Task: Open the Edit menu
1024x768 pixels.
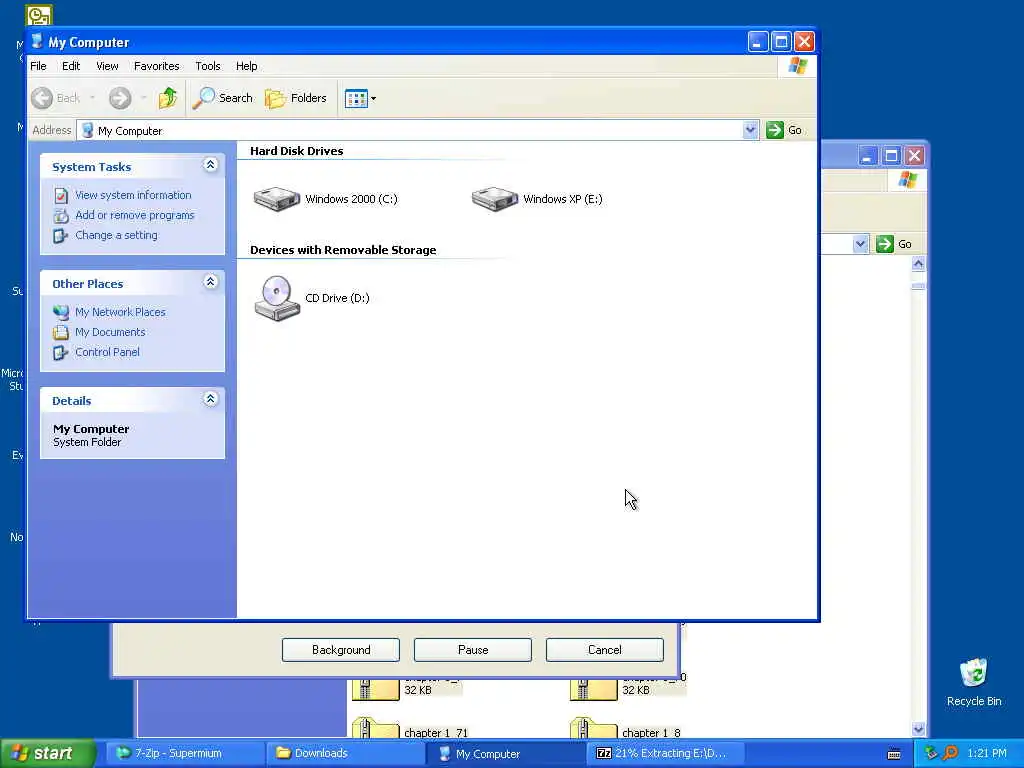Action: [71, 66]
